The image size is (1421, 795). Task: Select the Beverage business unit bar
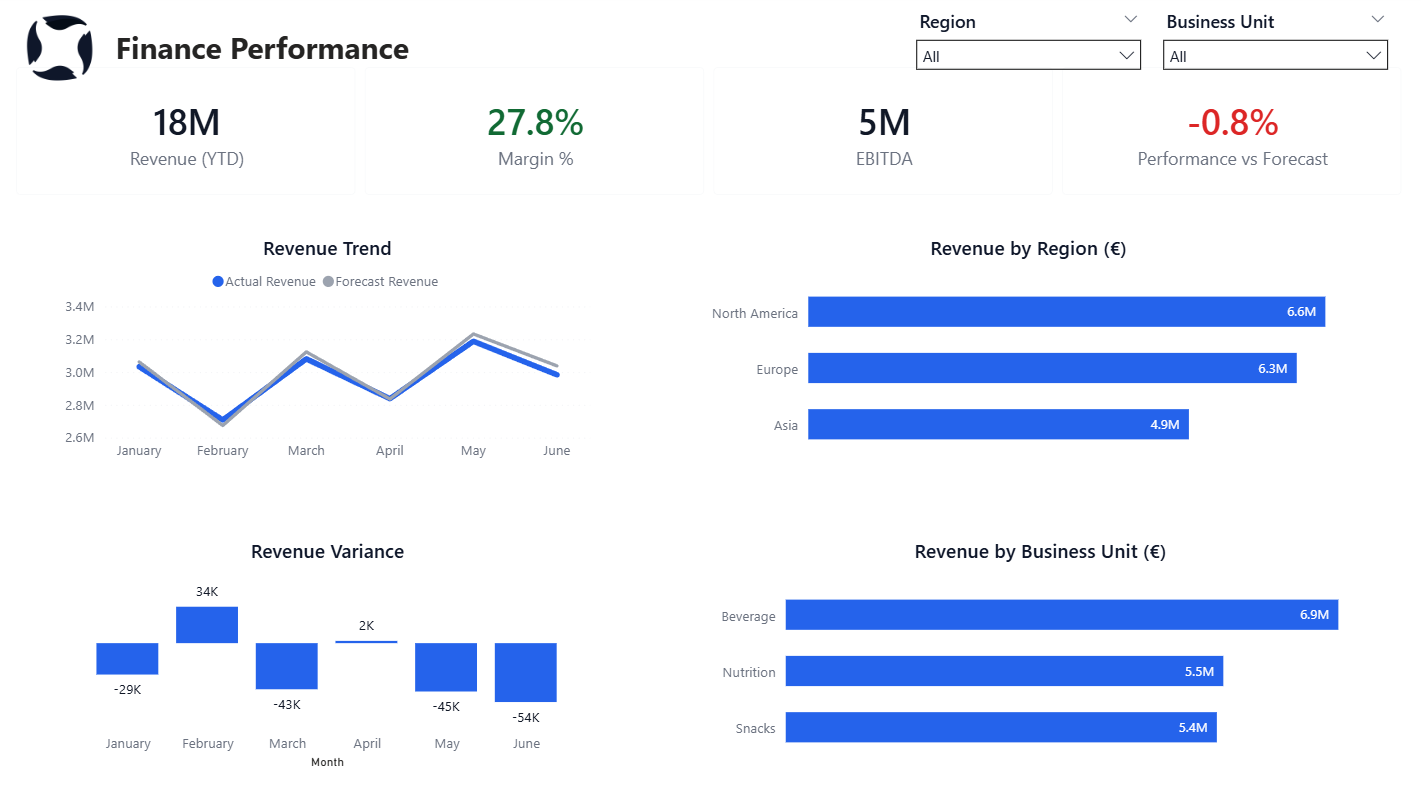click(x=1061, y=615)
